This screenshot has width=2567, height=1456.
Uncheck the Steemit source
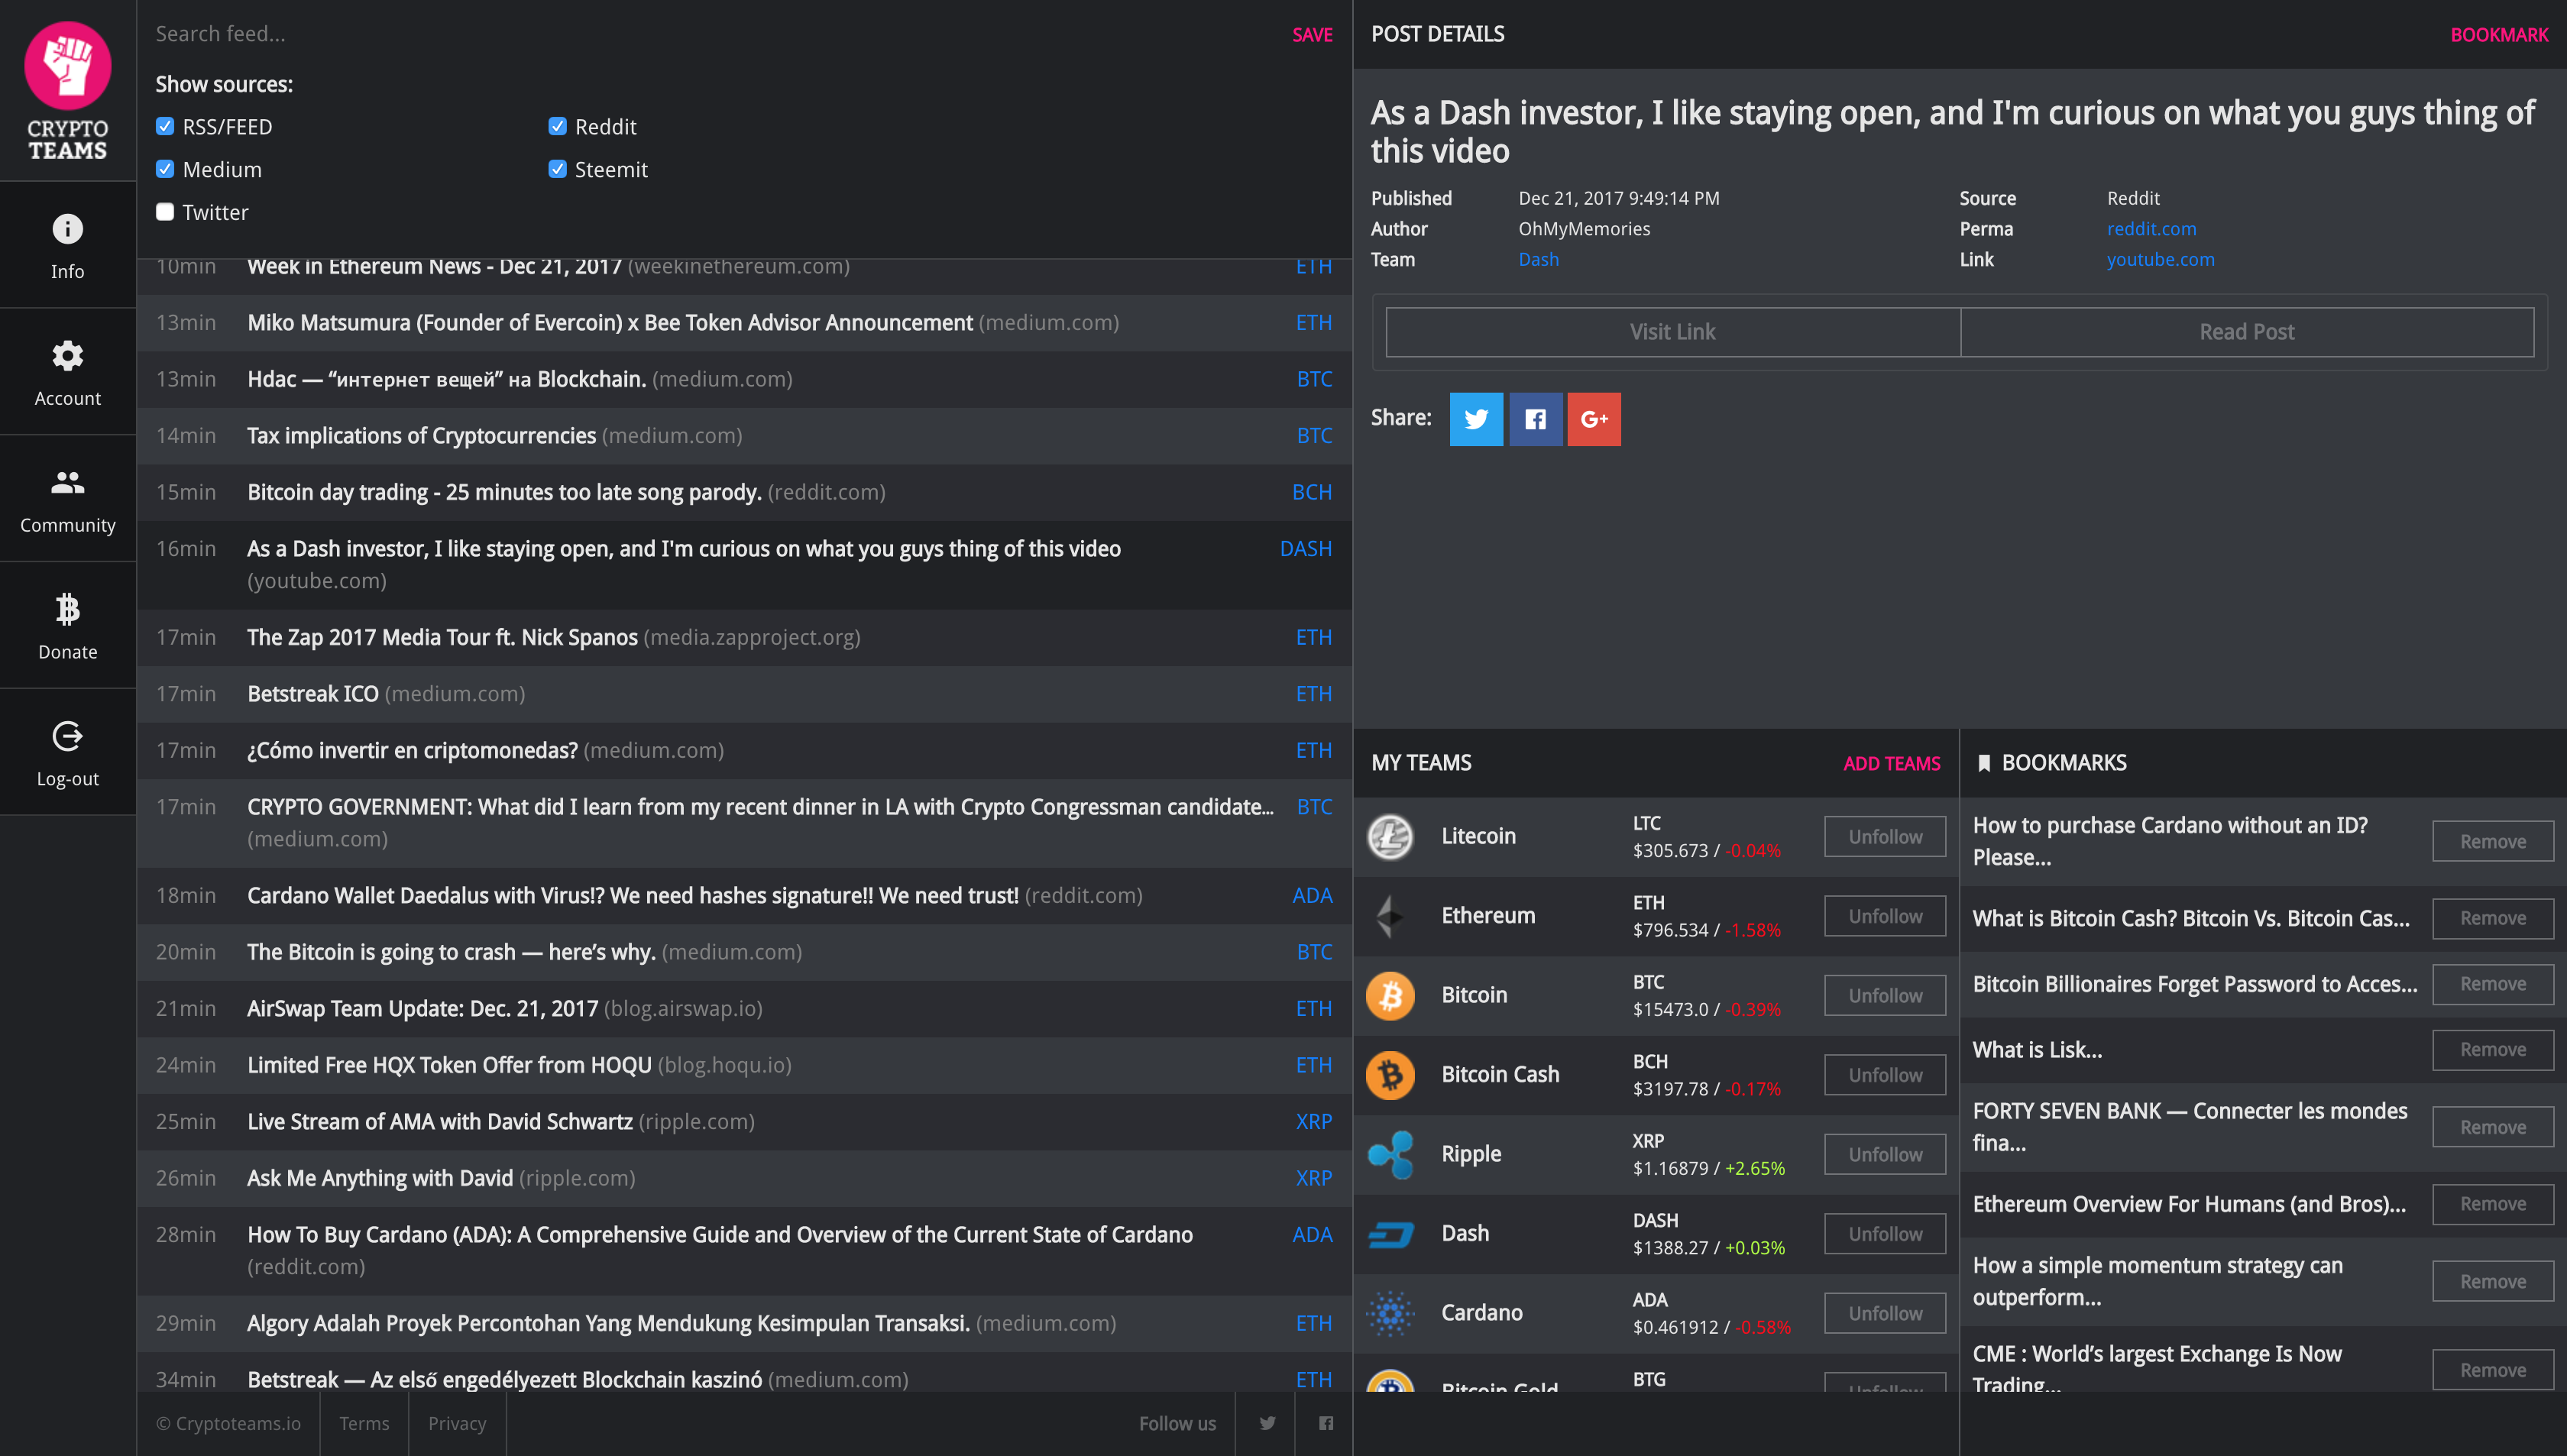coord(557,169)
